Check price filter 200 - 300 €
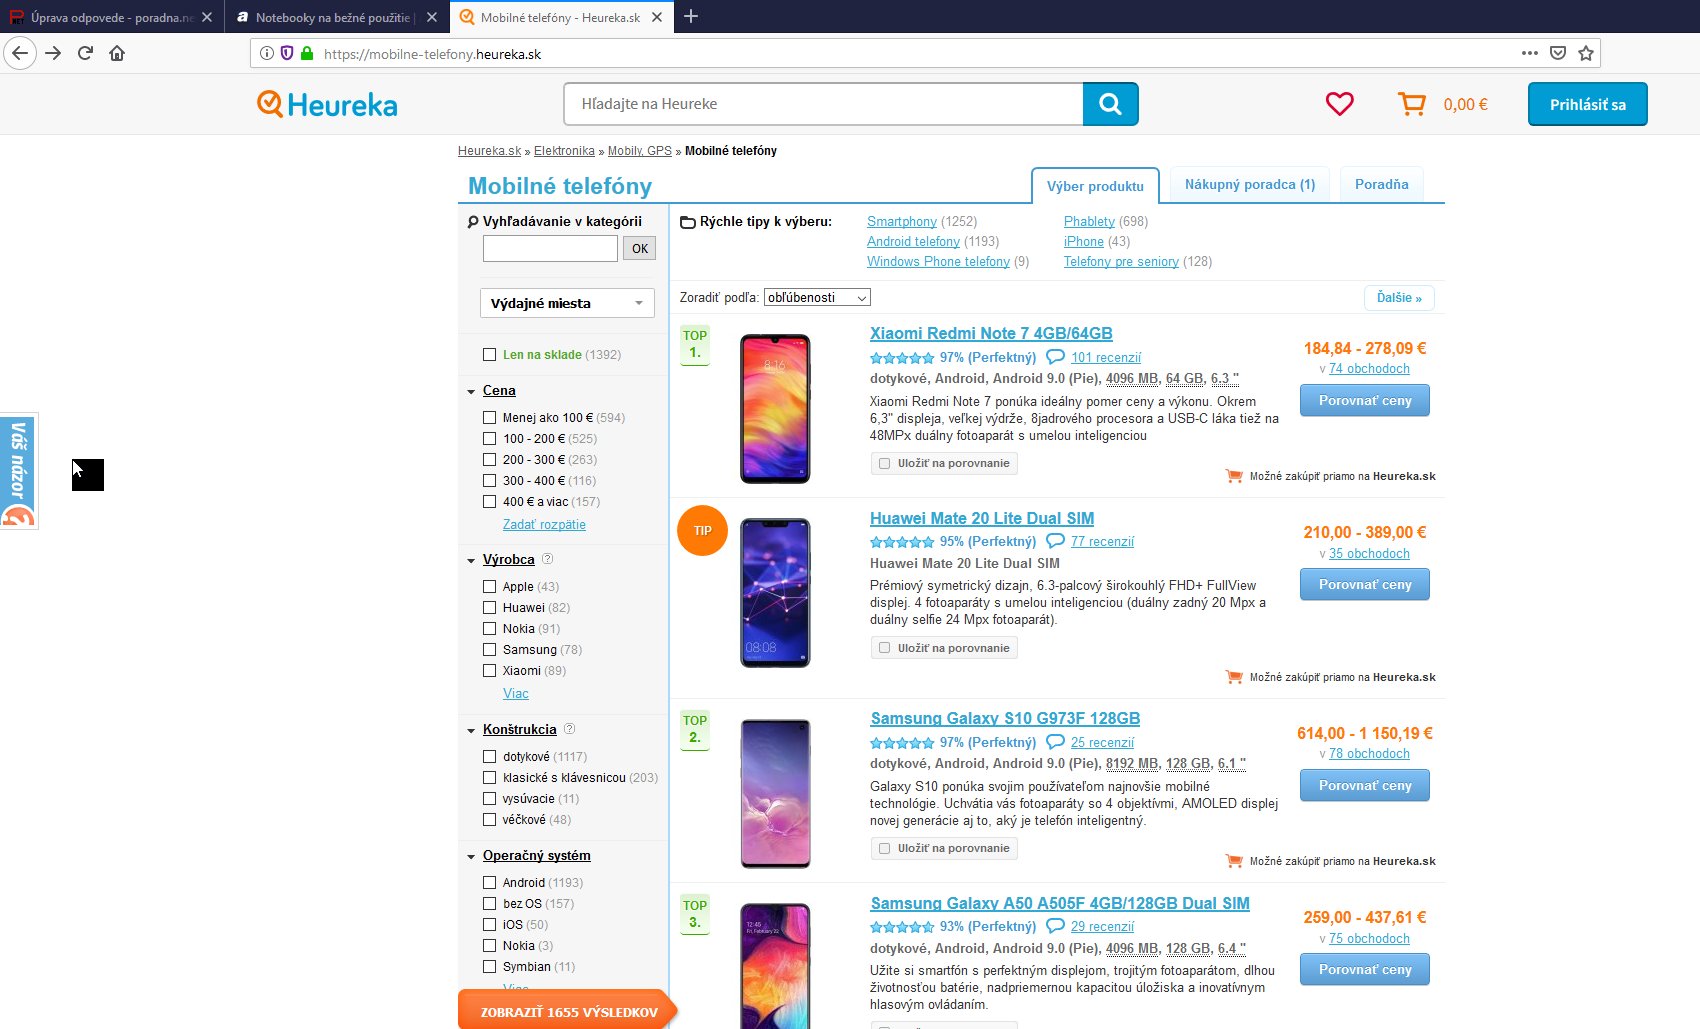This screenshot has height=1029, width=1700. pyautogui.click(x=489, y=459)
